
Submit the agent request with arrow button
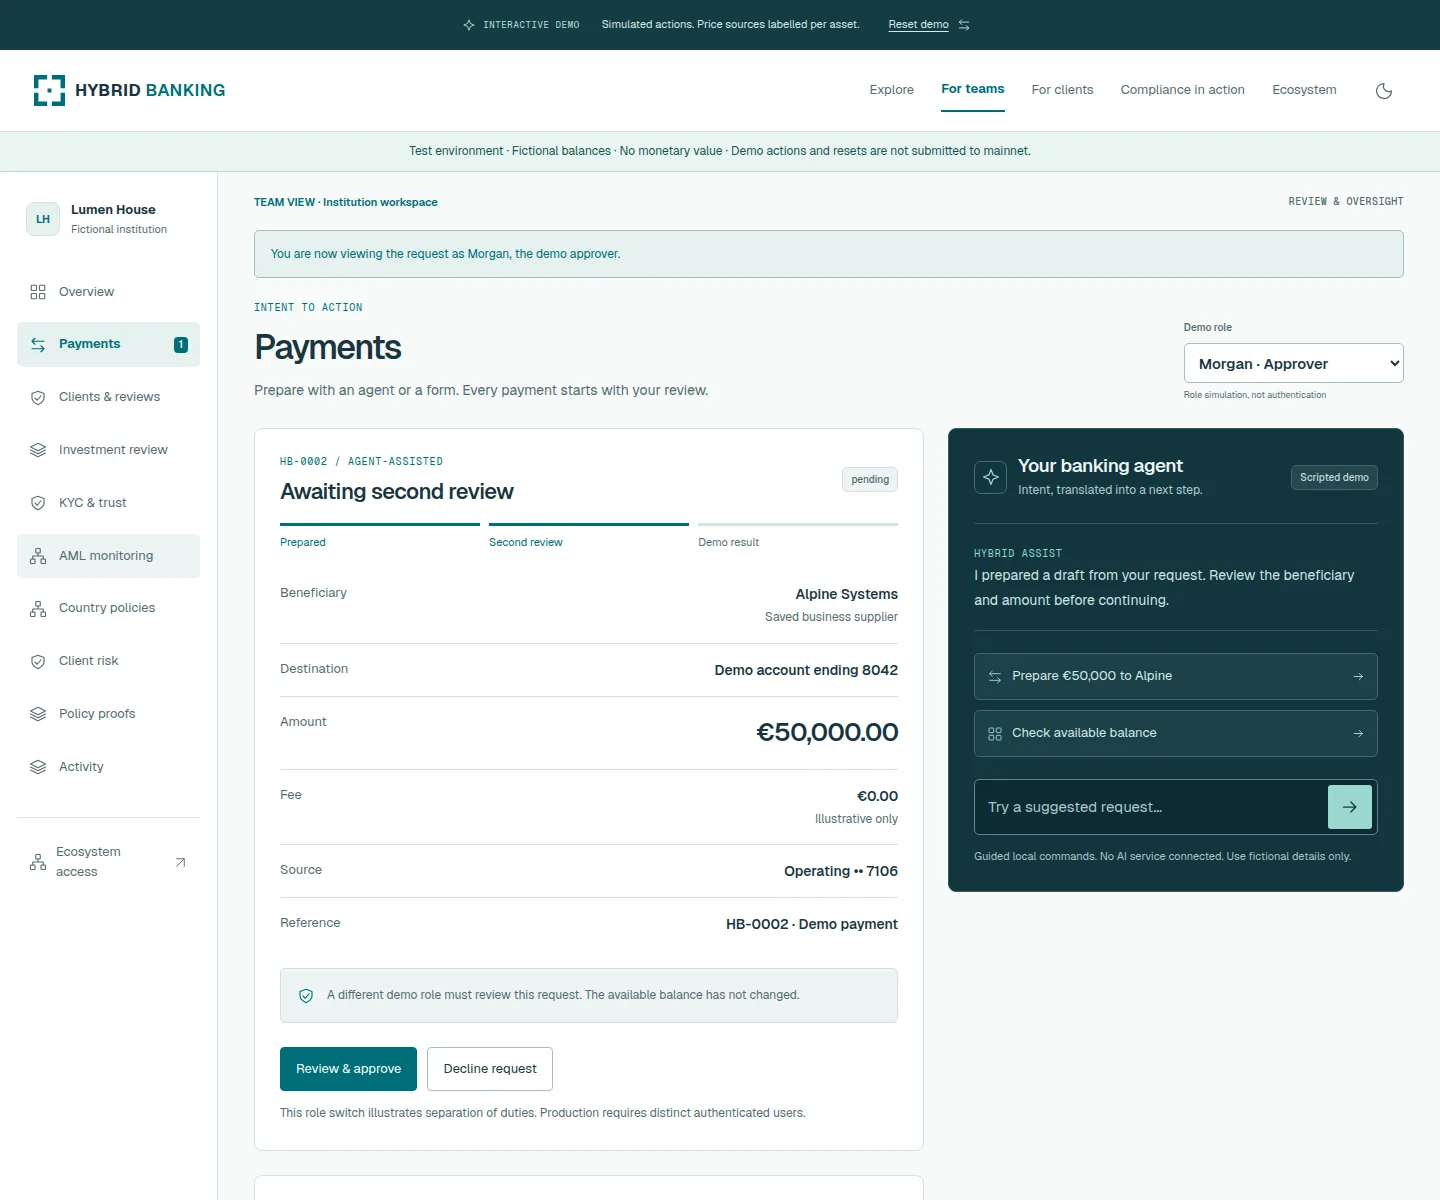point(1350,807)
